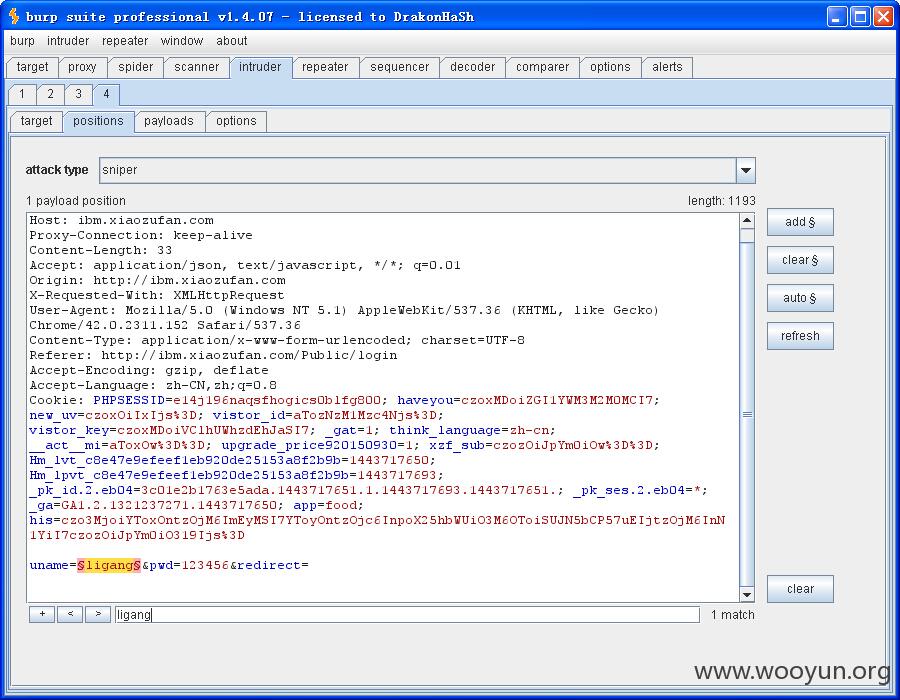Switch to the scanner tab

(x=196, y=67)
